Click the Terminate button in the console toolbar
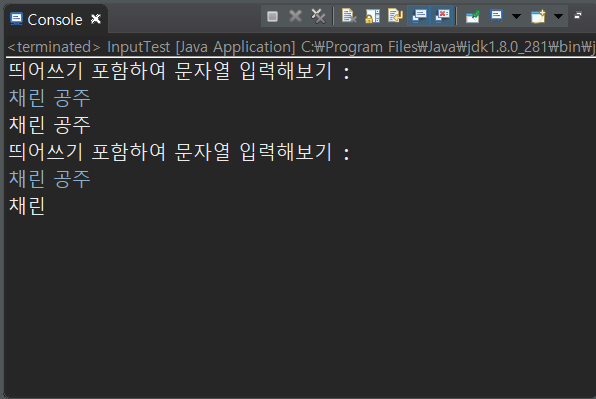Viewport: 596px width, 399px height. 272,16
